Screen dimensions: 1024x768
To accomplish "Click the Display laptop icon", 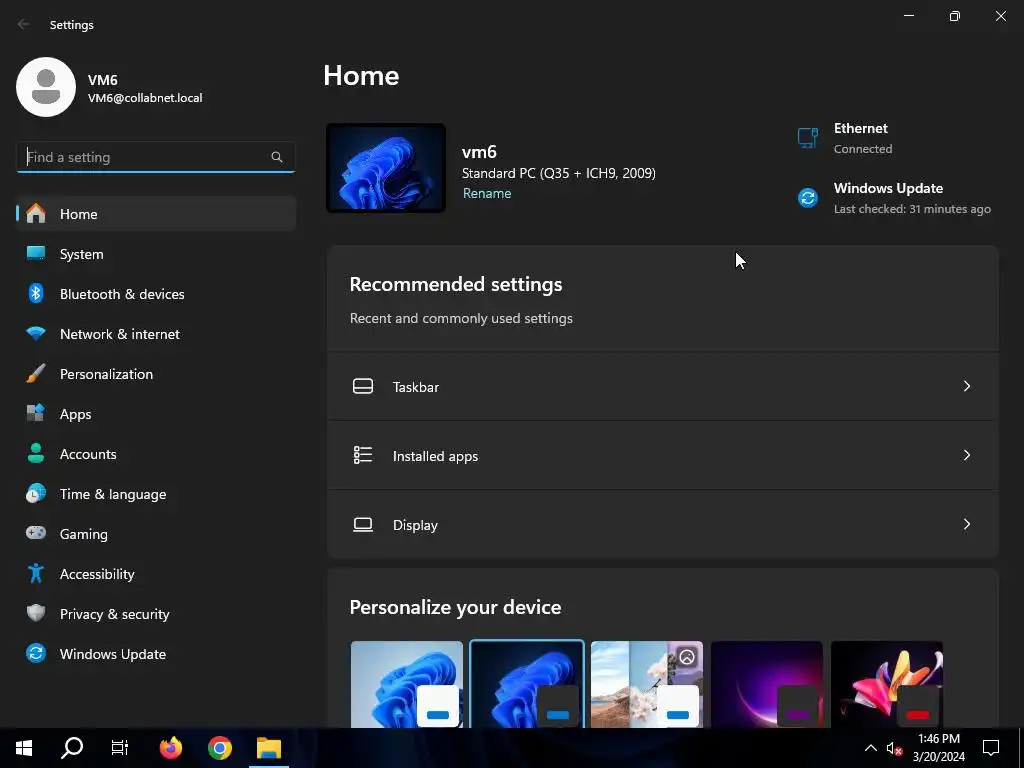I will point(363,524).
